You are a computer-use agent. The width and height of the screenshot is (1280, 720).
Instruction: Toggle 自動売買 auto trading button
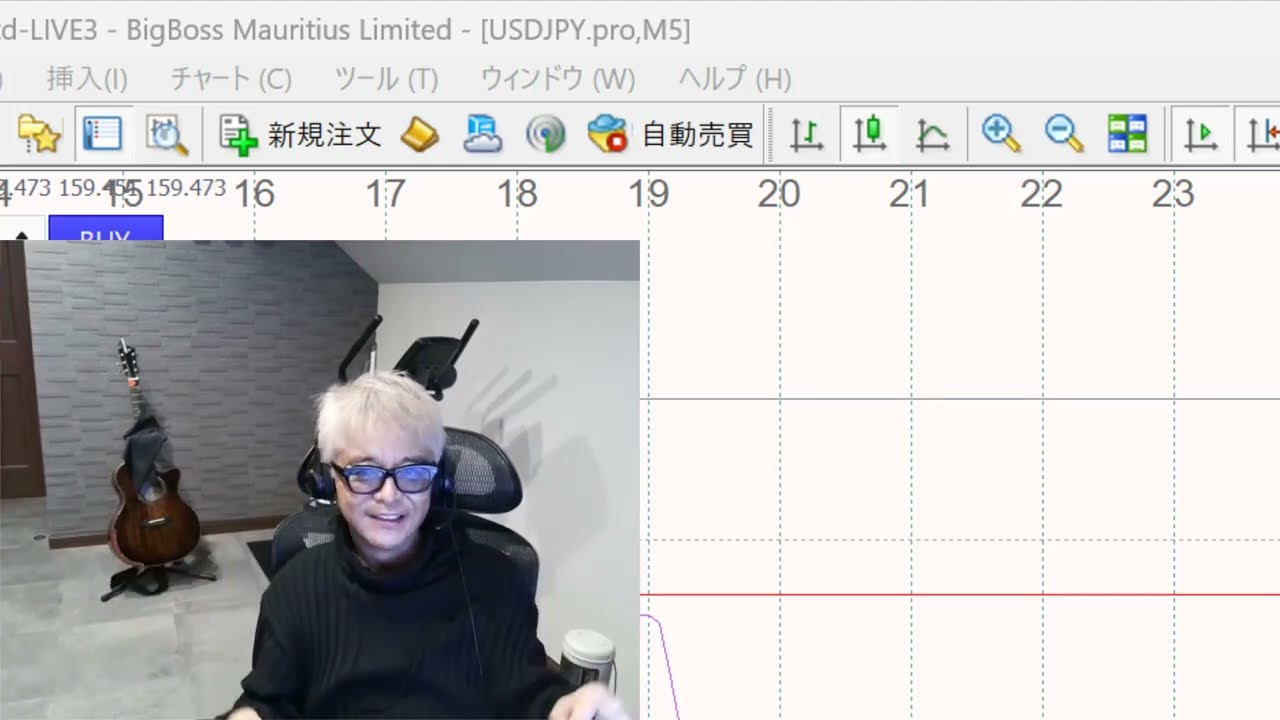click(x=671, y=134)
